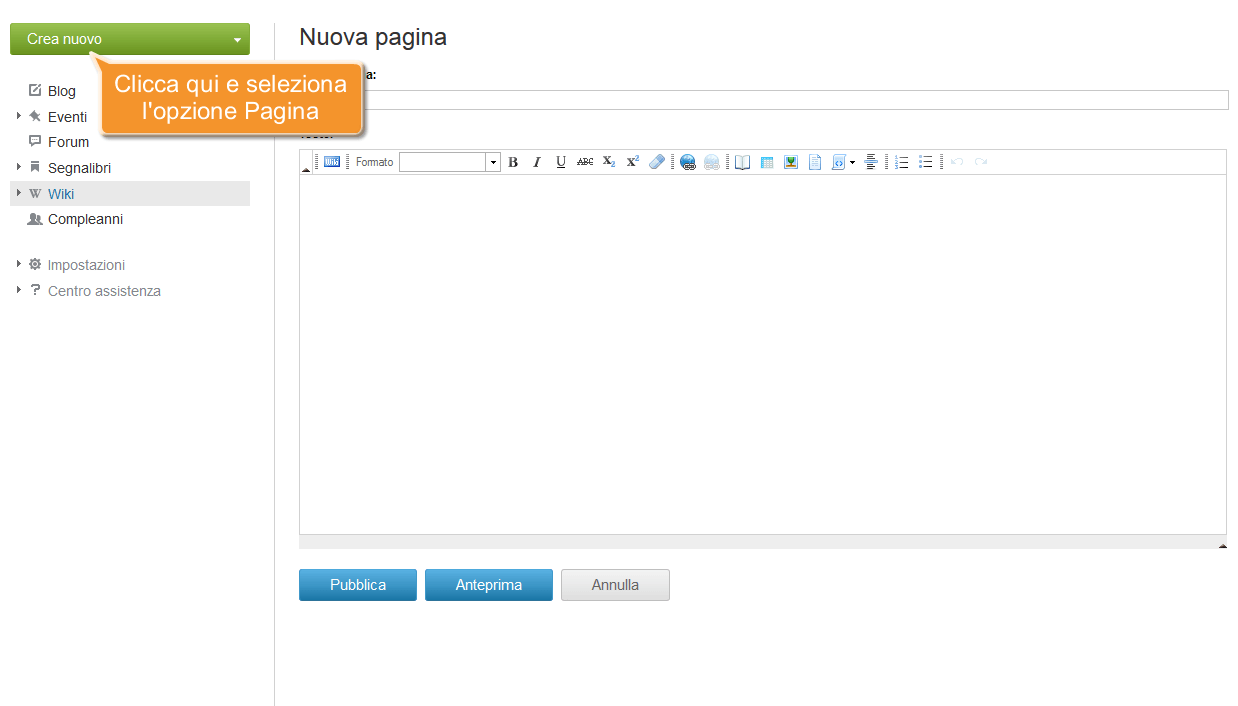
Task: Collapse the editor toolbar with the triangle
Action: [x=306, y=170]
